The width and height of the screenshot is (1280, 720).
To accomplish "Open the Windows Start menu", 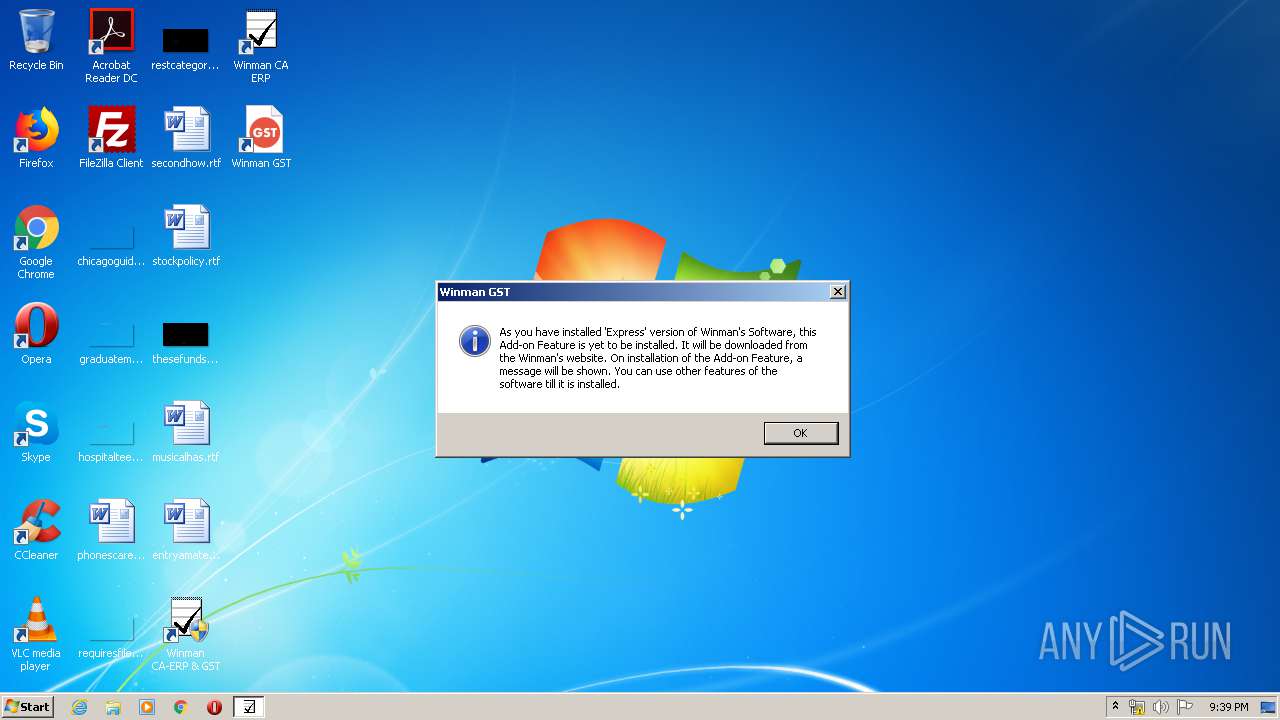I will point(28,707).
